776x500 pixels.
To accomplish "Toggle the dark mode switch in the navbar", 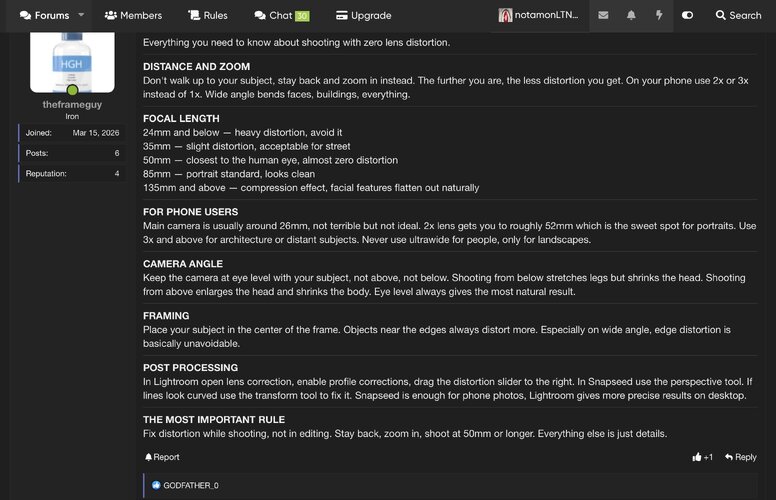I will [687, 15].
